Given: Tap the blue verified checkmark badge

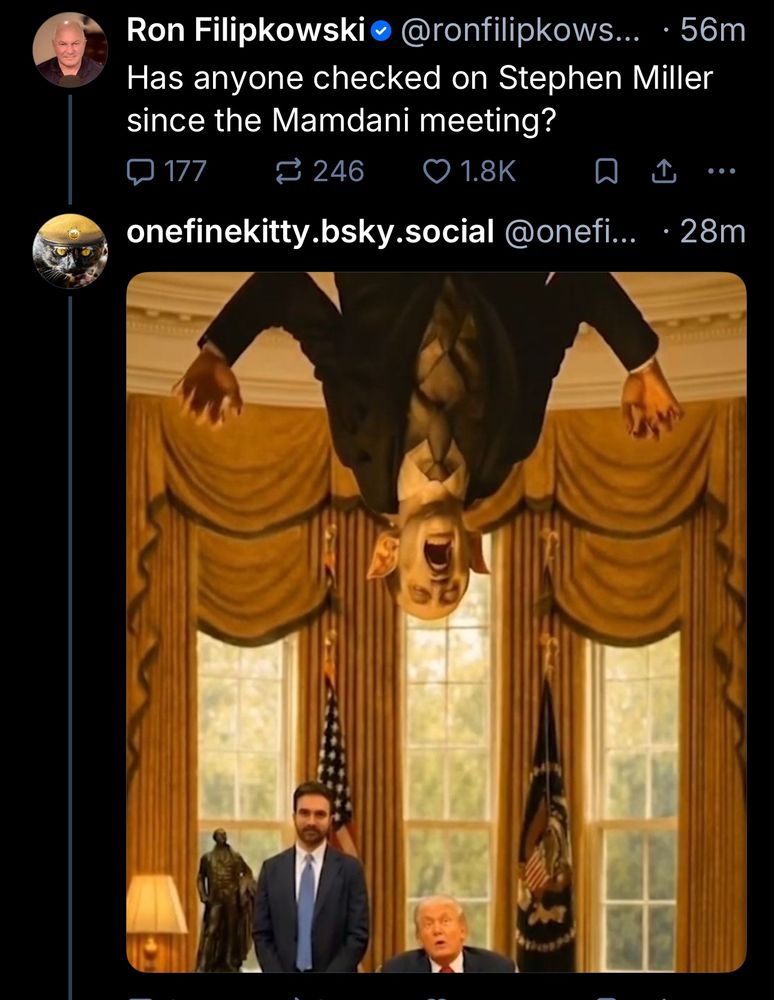Looking at the screenshot, I should 380,31.
